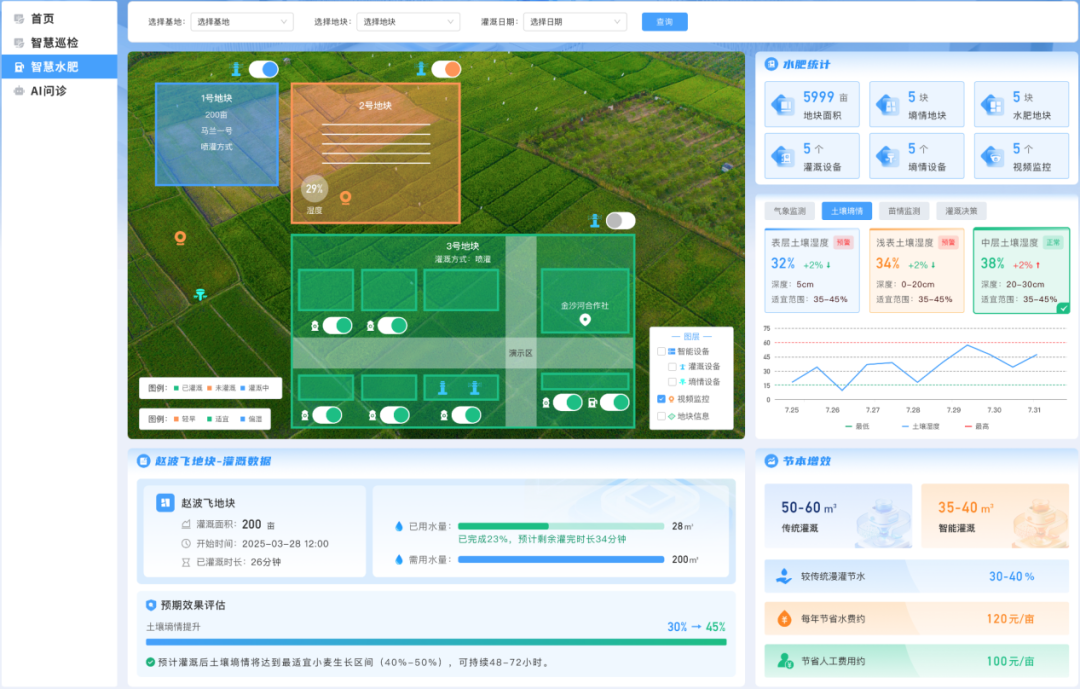The height and width of the screenshot is (689, 1080).
Task: Toggle the second valve switch in 3号地块 bottom row
Action: click(395, 415)
